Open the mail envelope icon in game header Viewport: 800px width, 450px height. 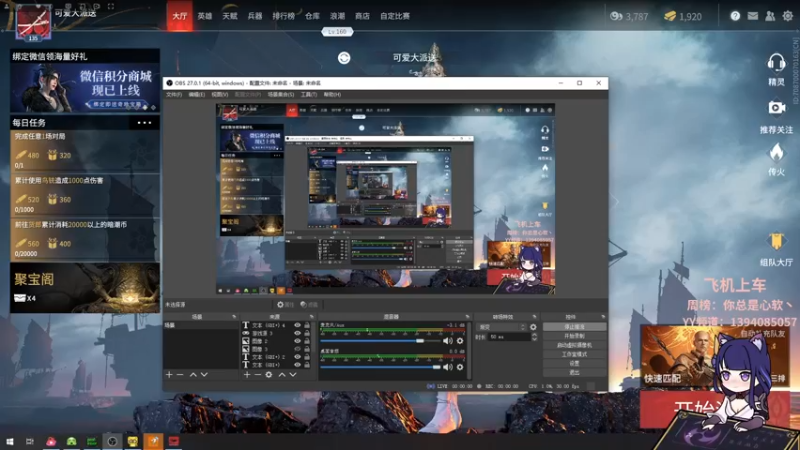(x=753, y=16)
